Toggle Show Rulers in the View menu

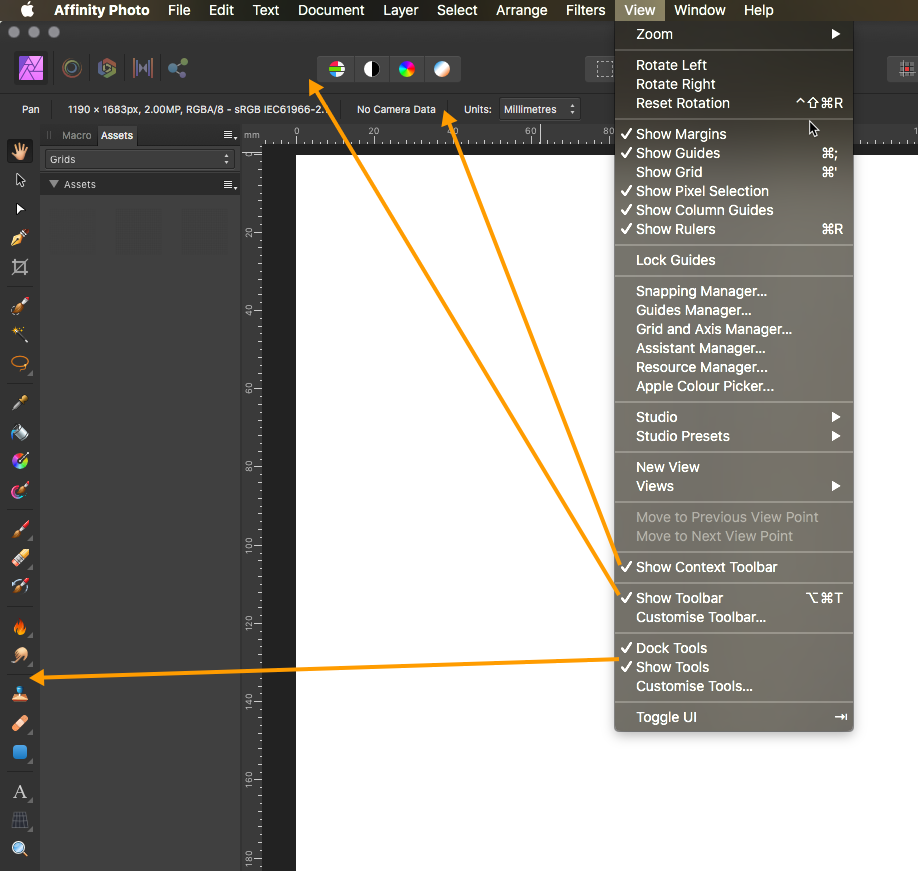tap(675, 229)
